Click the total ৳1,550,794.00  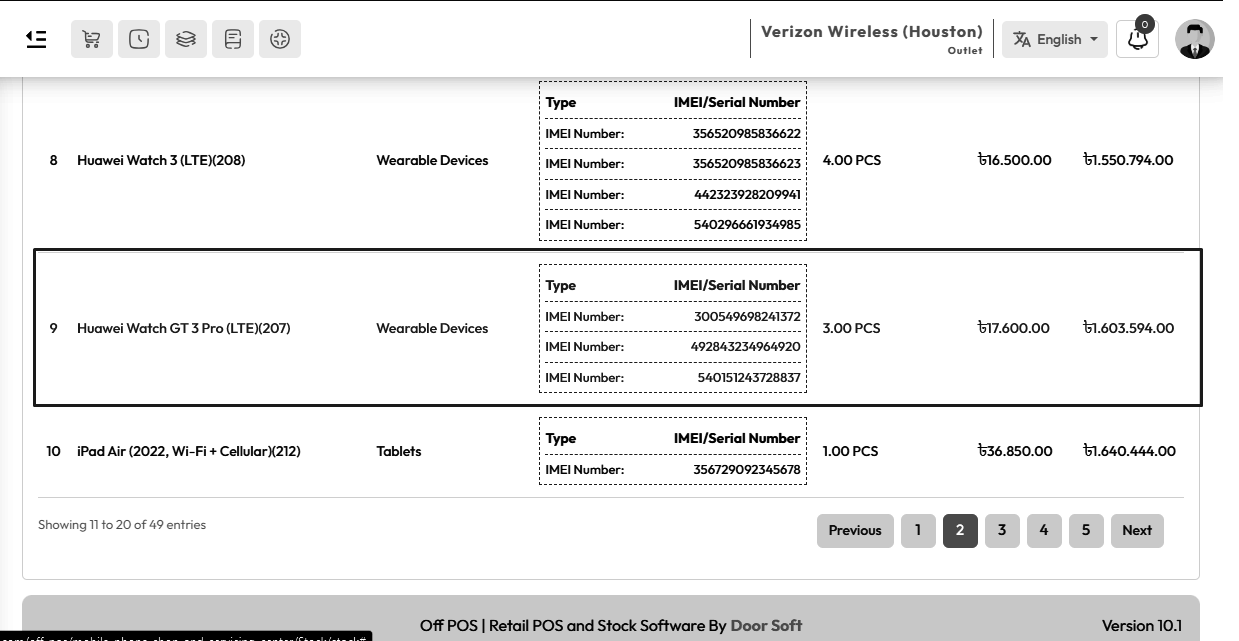pos(1128,160)
